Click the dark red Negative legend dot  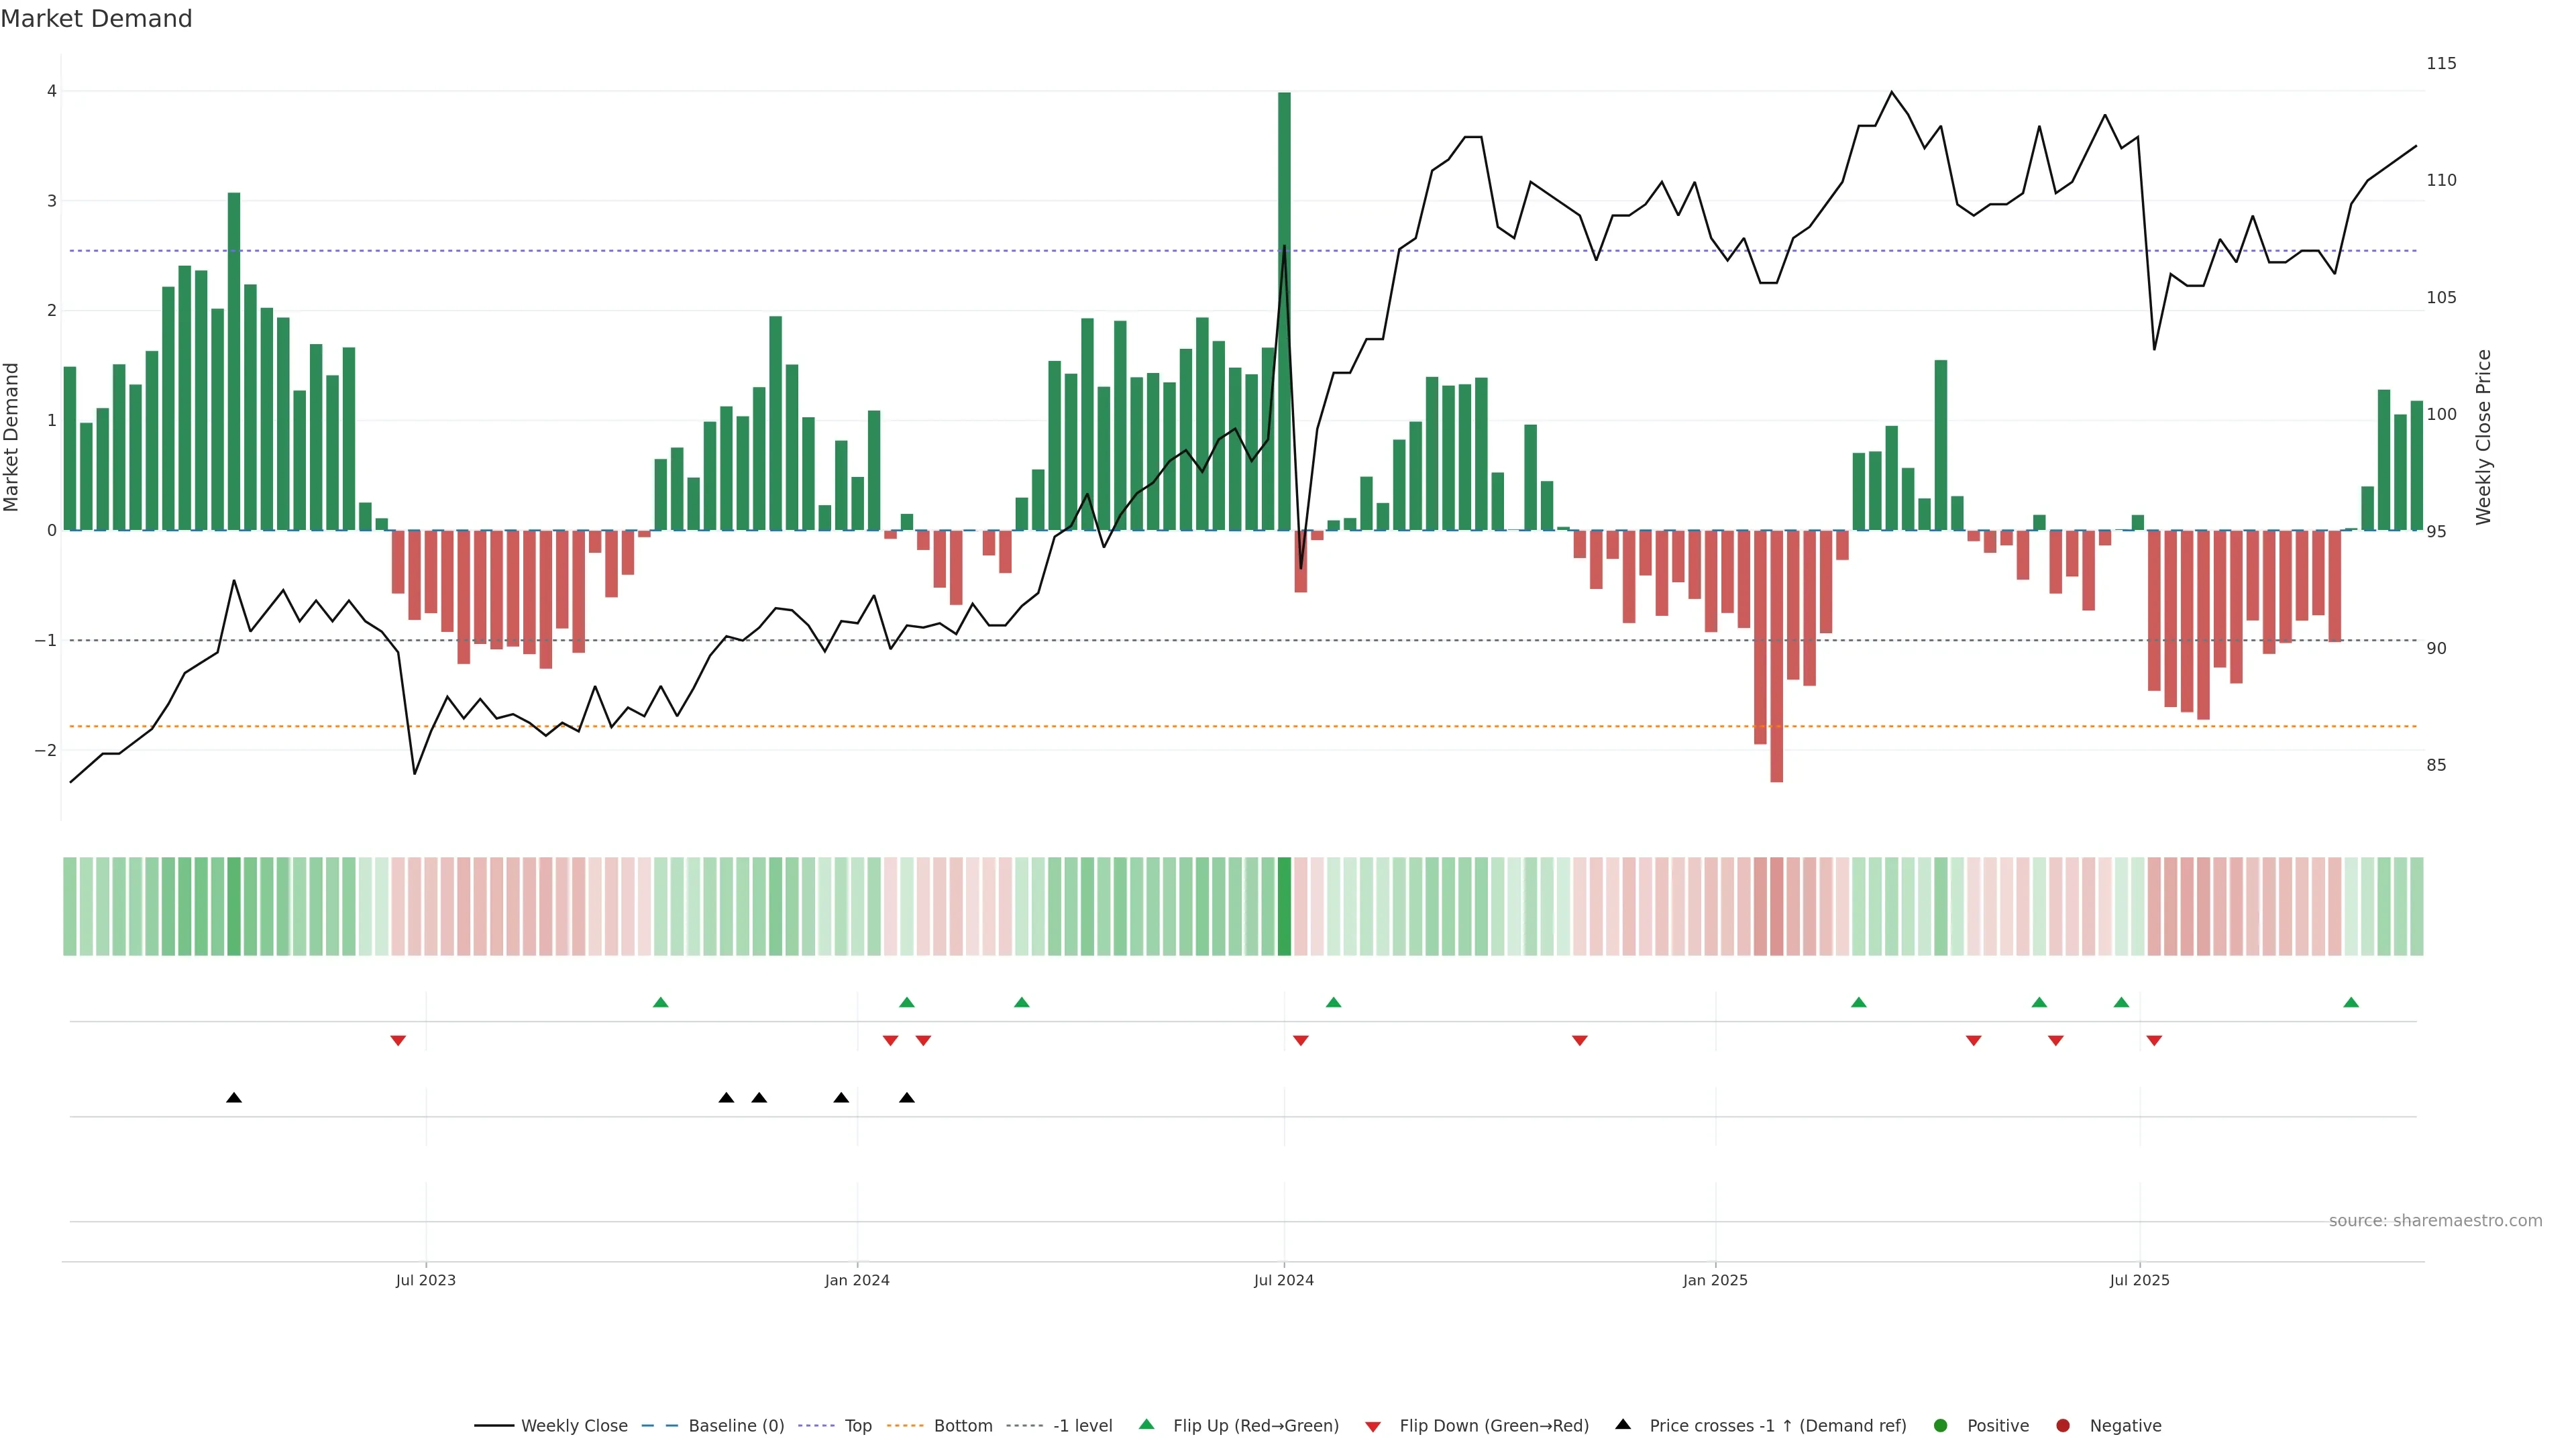tap(2063, 1426)
